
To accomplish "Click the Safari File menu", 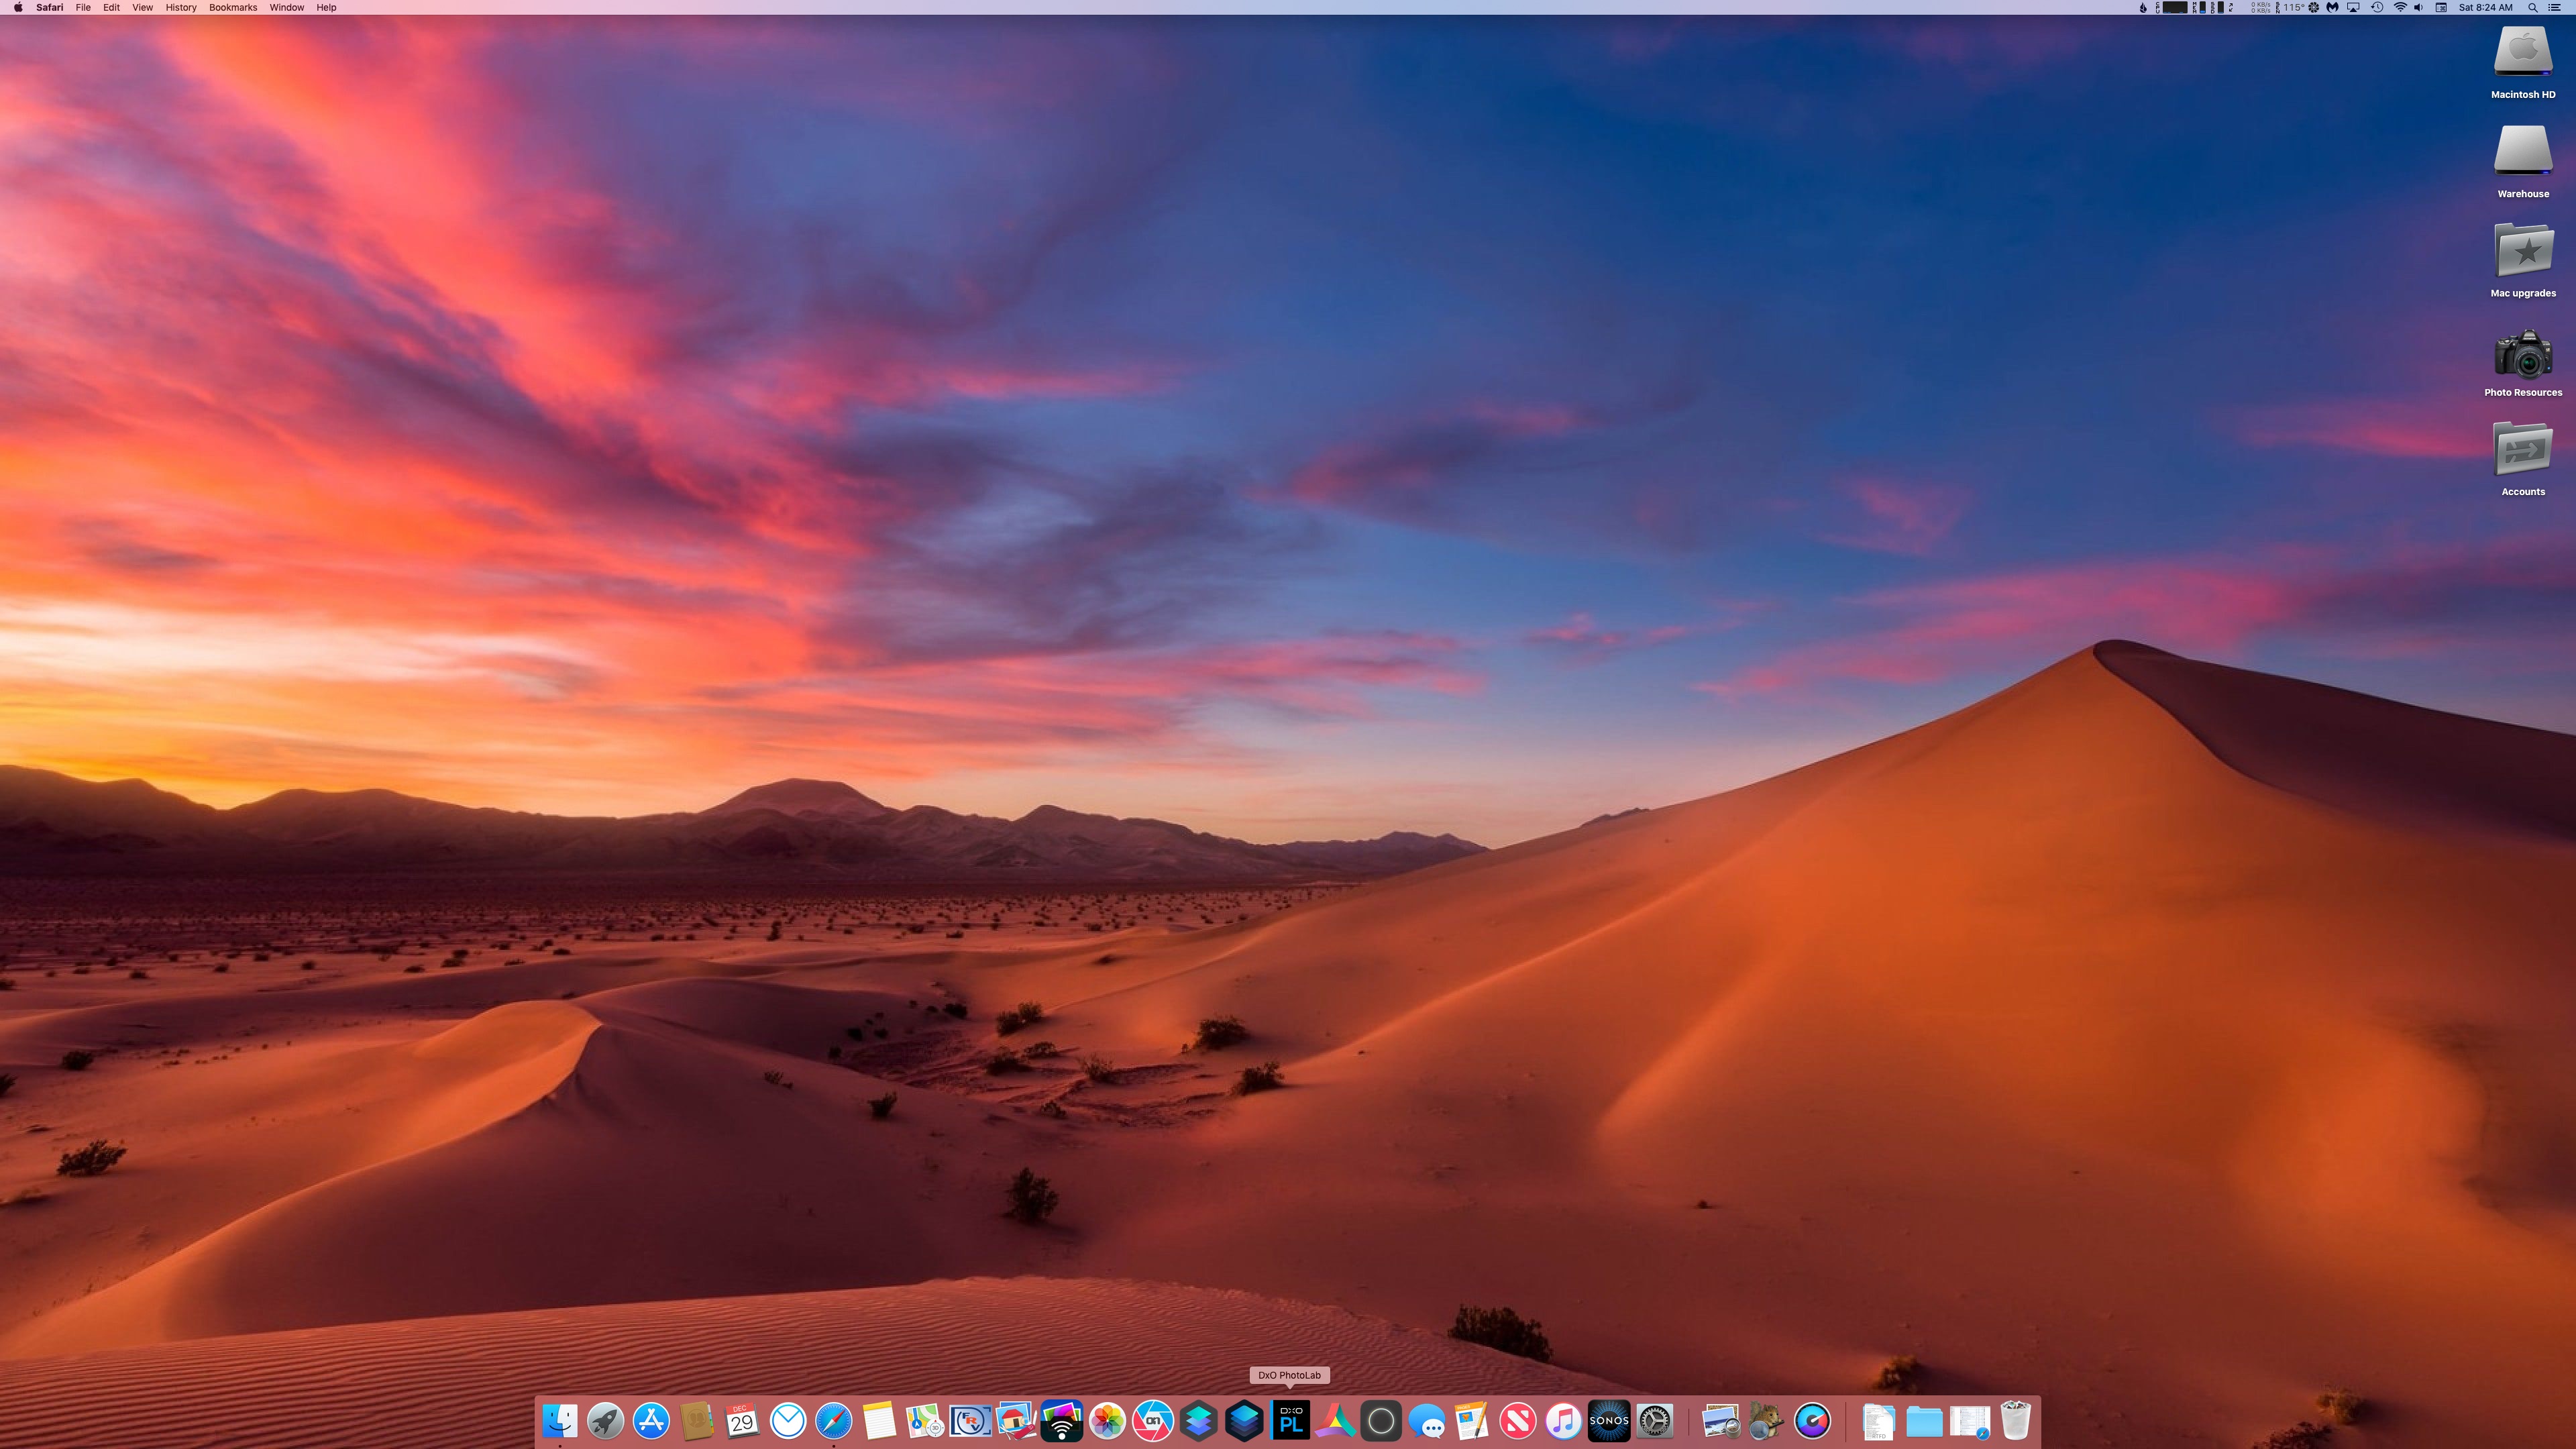I will [x=83, y=7].
